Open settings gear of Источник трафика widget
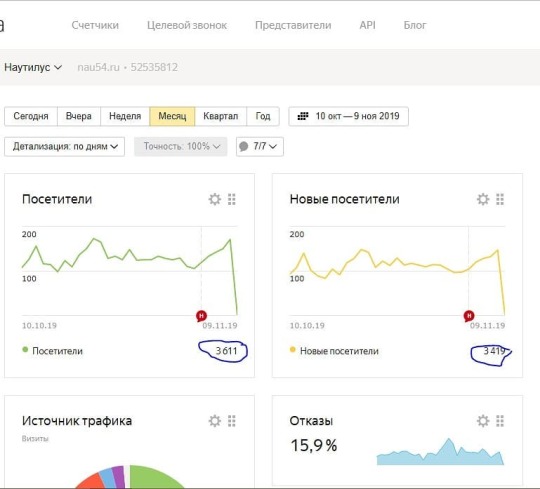Image resolution: width=540 pixels, height=489 pixels. pyautogui.click(x=215, y=421)
